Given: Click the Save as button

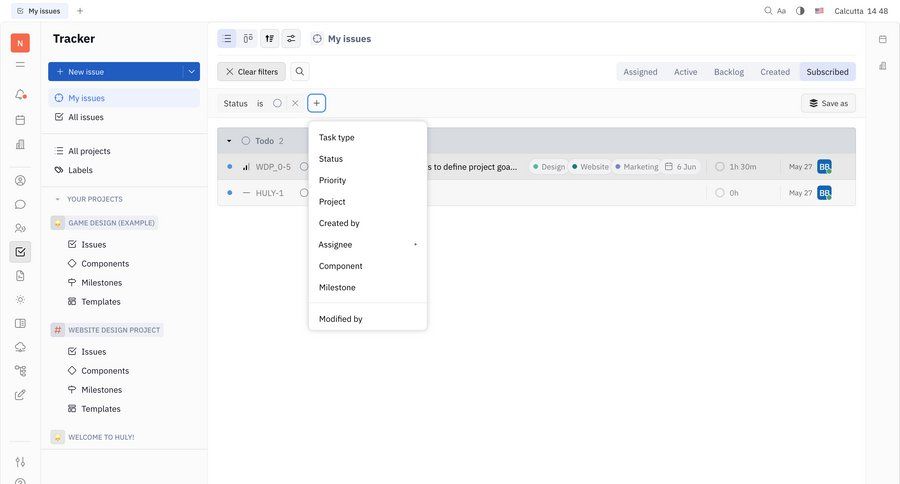Looking at the screenshot, I should [x=828, y=103].
